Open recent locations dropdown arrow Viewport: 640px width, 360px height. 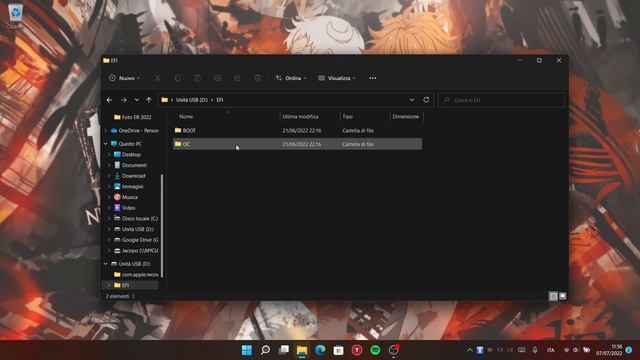pos(136,100)
